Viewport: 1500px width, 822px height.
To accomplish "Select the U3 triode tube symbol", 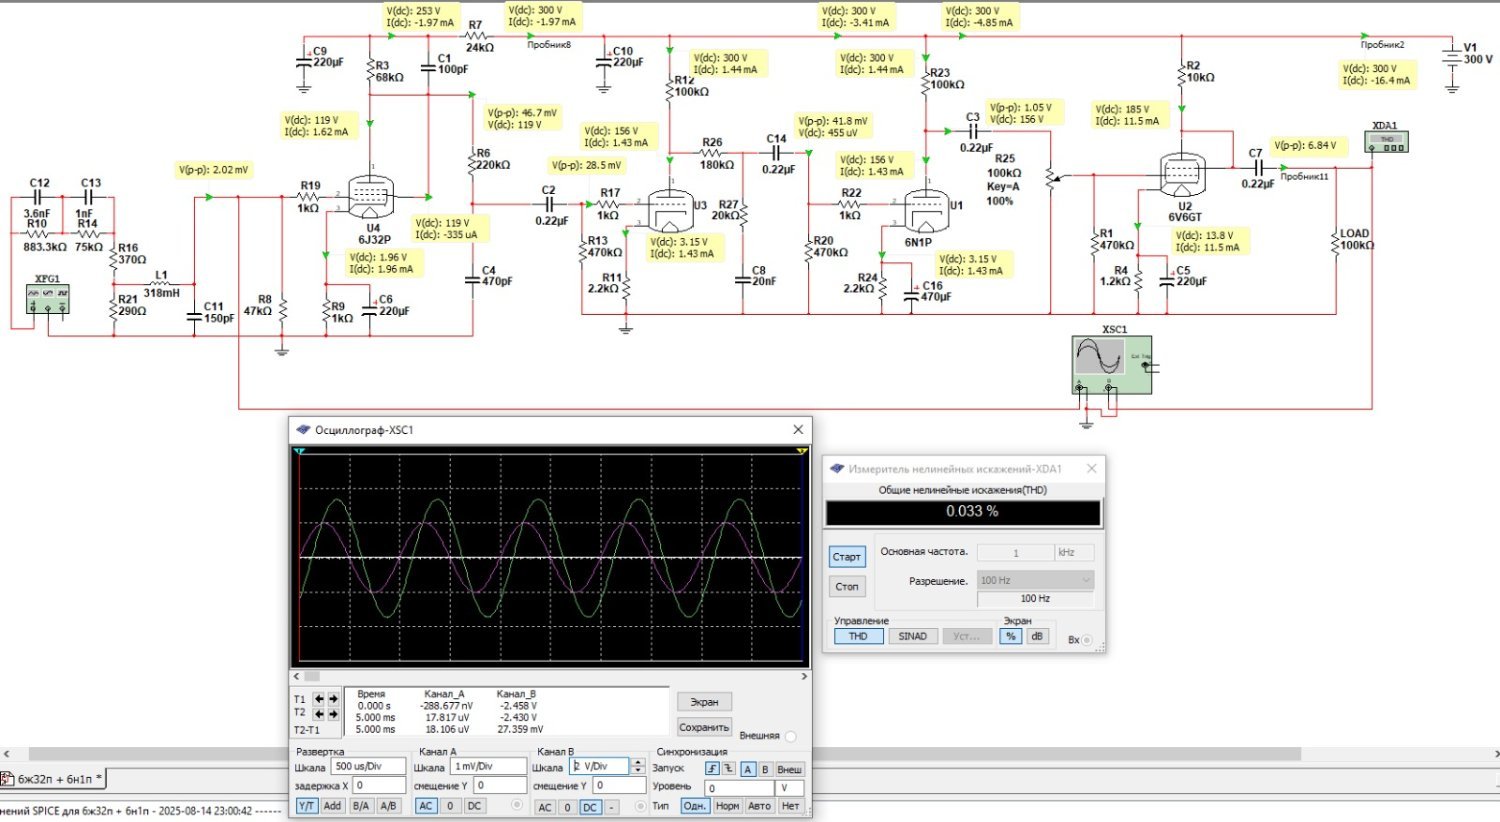I will click(669, 211).
